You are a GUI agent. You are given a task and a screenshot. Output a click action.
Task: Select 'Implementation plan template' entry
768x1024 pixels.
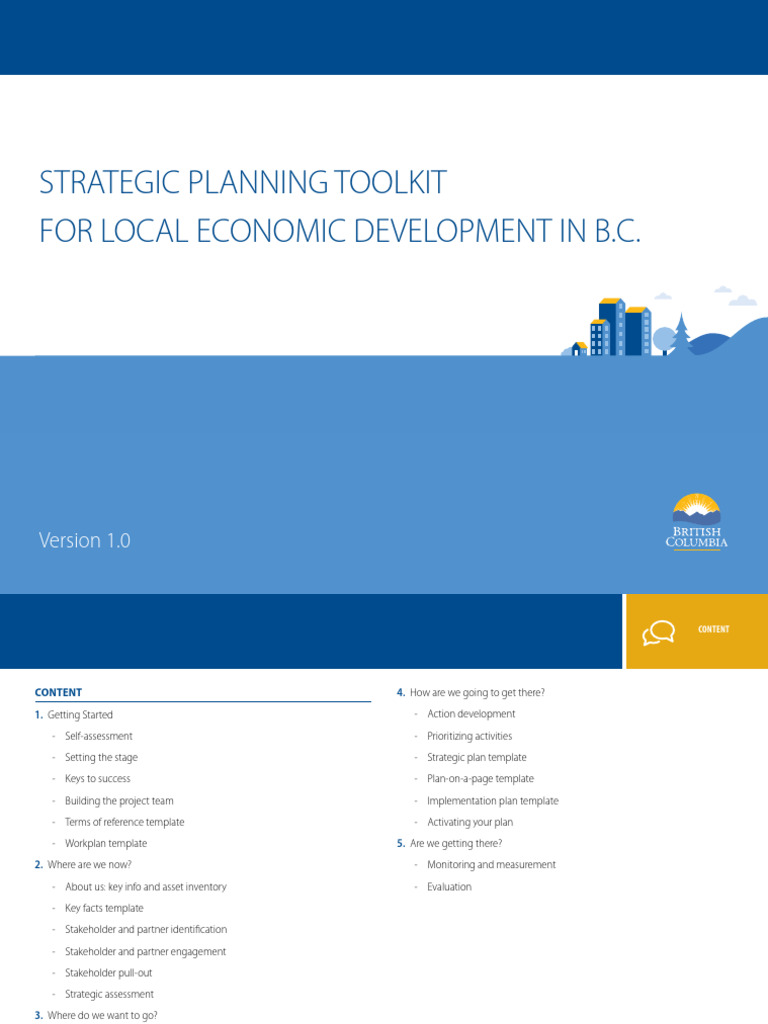tap(492, 801)
